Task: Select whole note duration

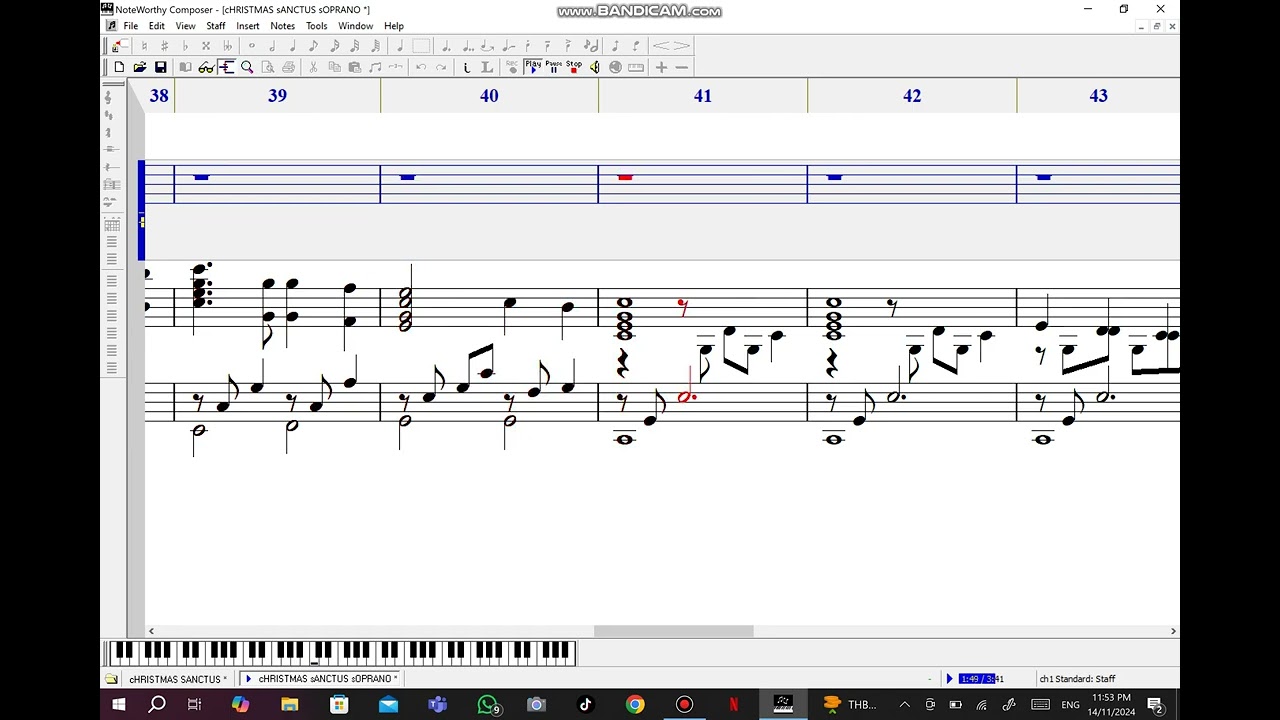Action: pos(251,46)
